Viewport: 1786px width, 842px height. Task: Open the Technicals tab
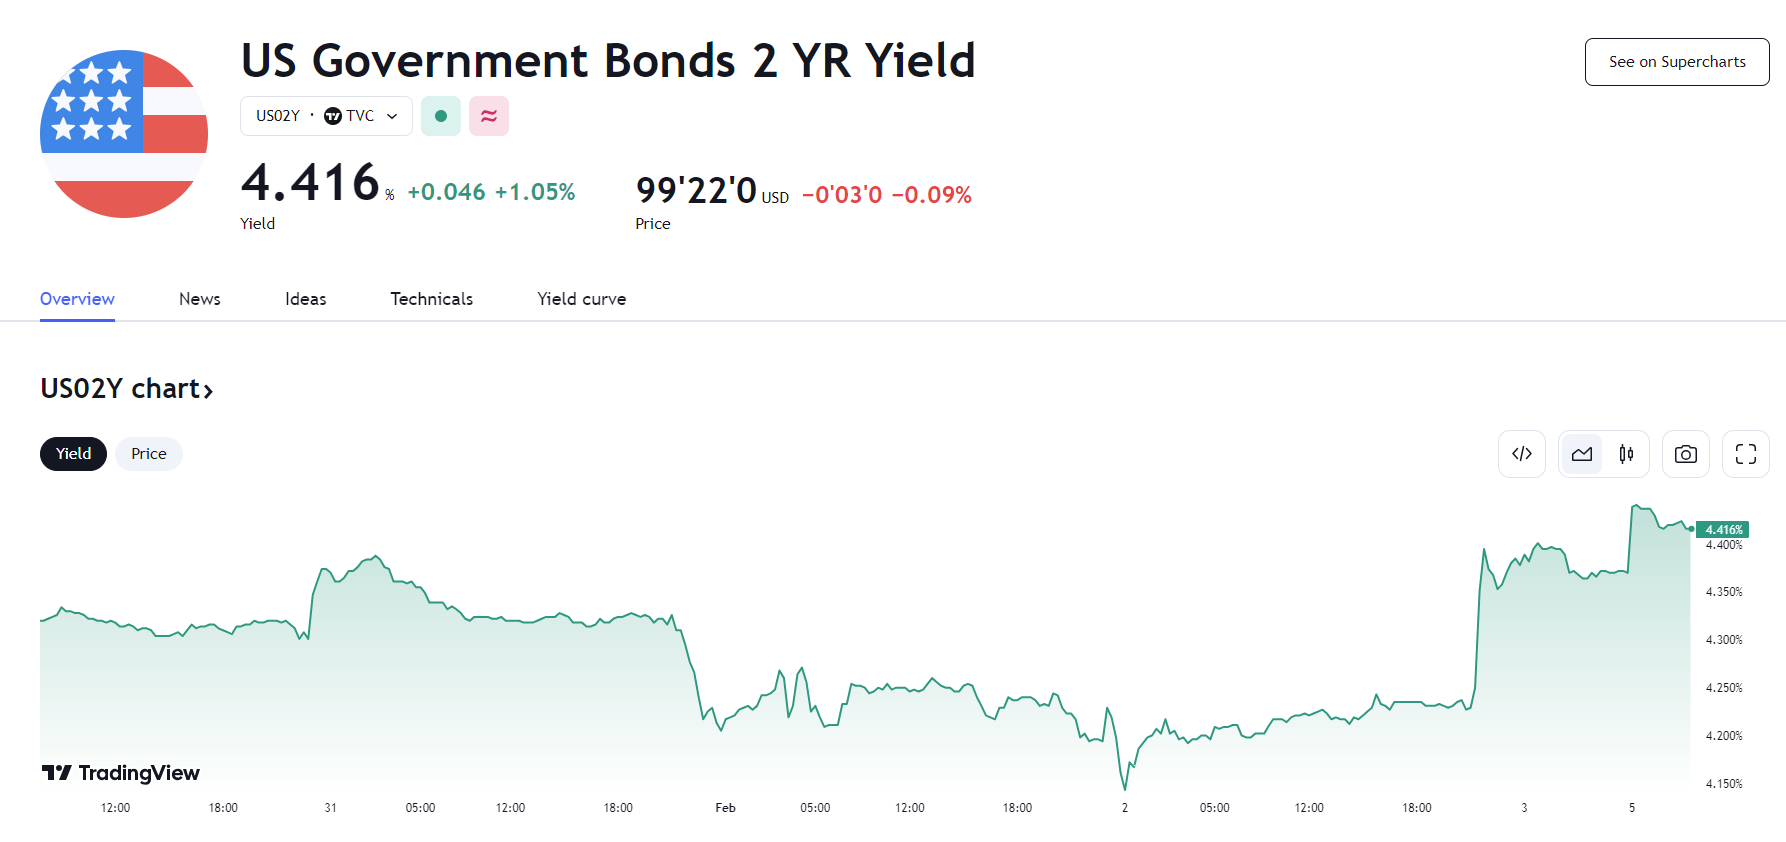tap(431, 299)
